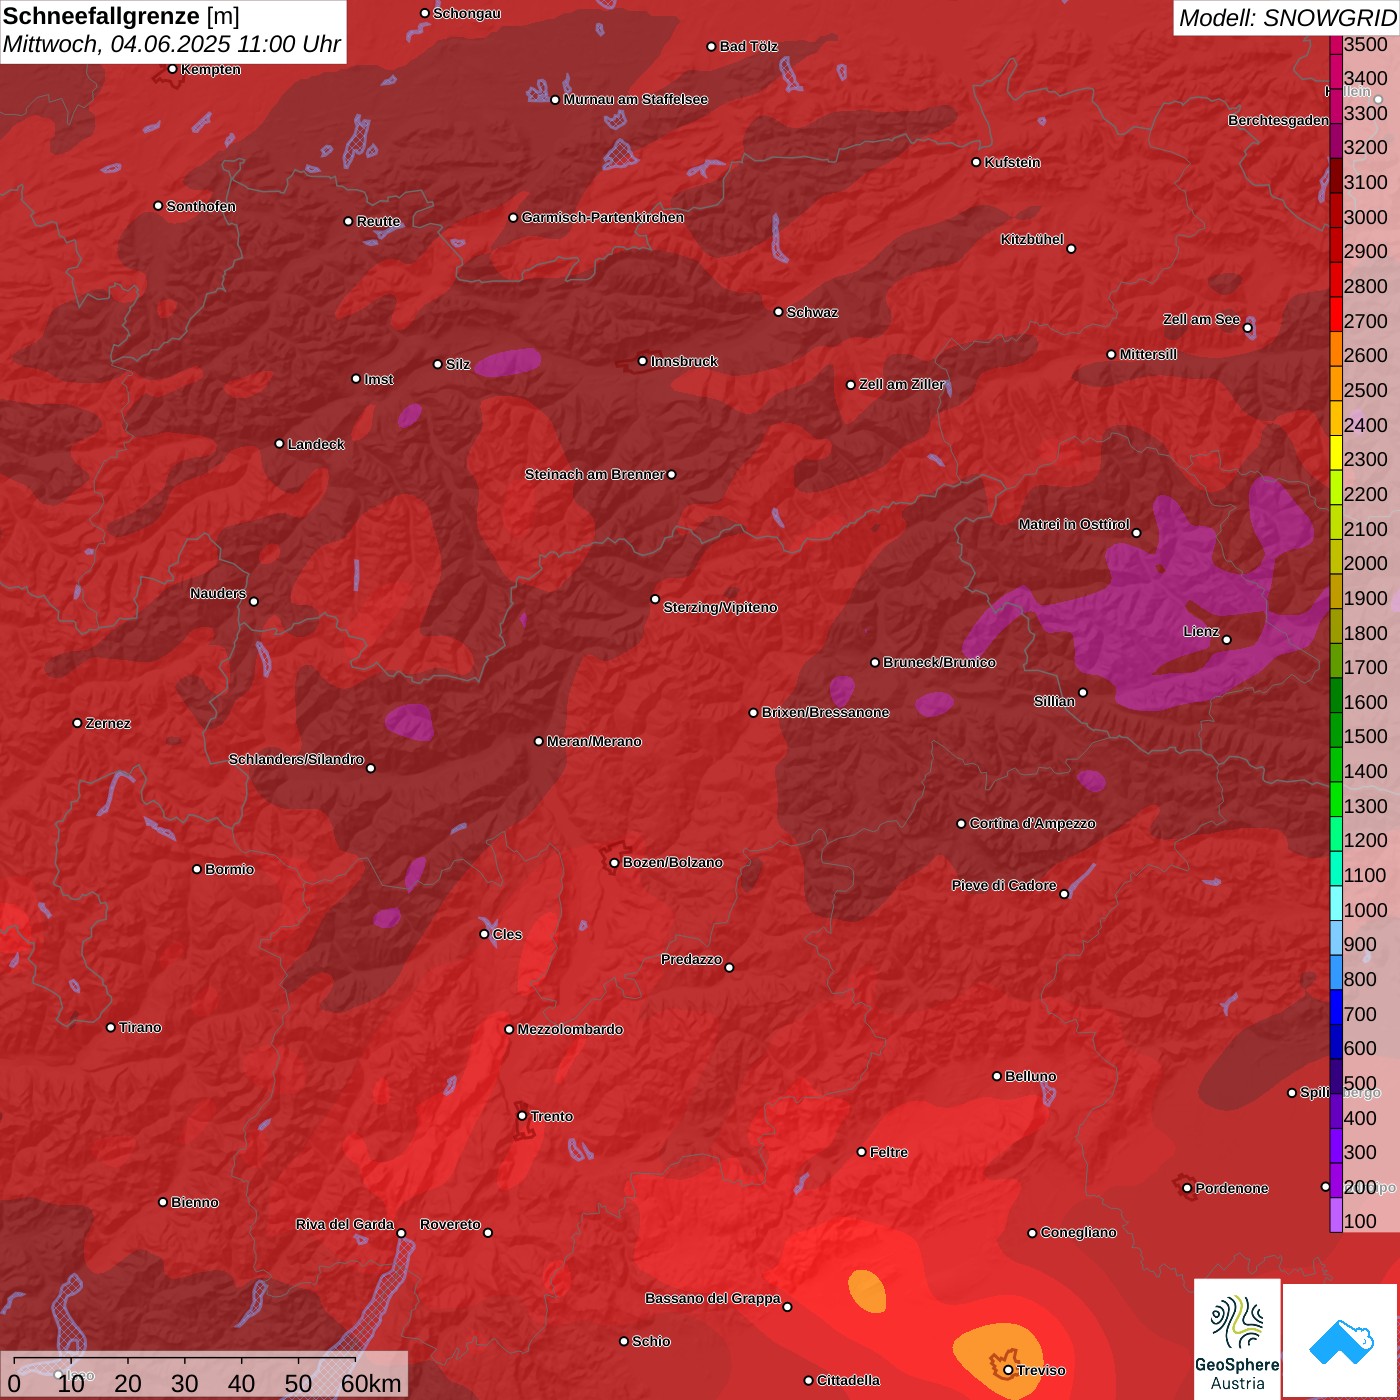1400x1400 pixels.
Task: Click the Kufstein city marker dot
Action: point(977,162)
